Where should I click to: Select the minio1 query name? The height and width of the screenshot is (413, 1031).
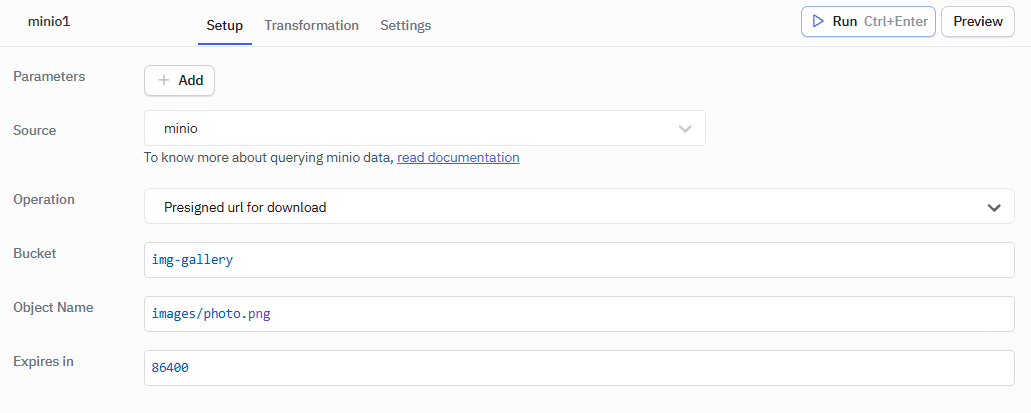(48, 21)
